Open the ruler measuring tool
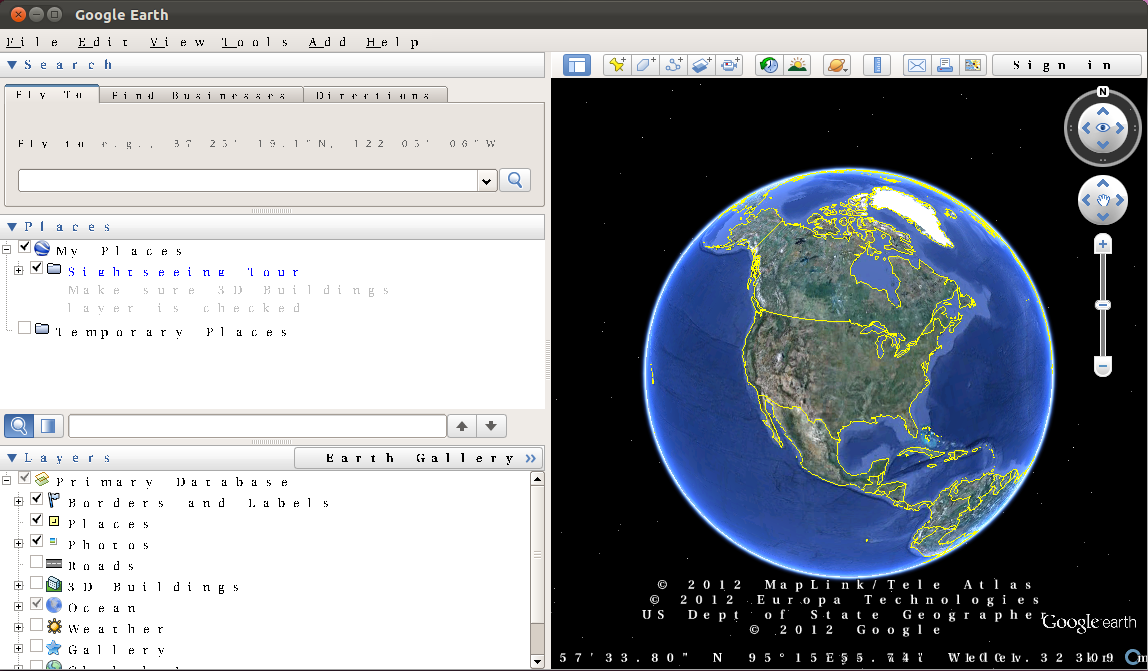The width and height of the screenshot is (1148, 671). click(x=876, y=65)
